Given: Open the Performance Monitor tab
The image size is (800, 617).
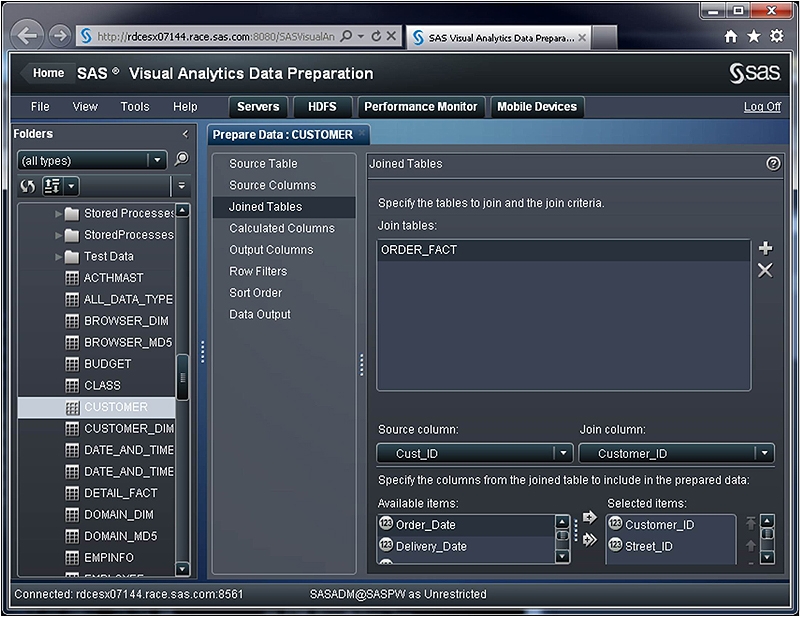Looking at the screenshot, I should pos(421,107).
